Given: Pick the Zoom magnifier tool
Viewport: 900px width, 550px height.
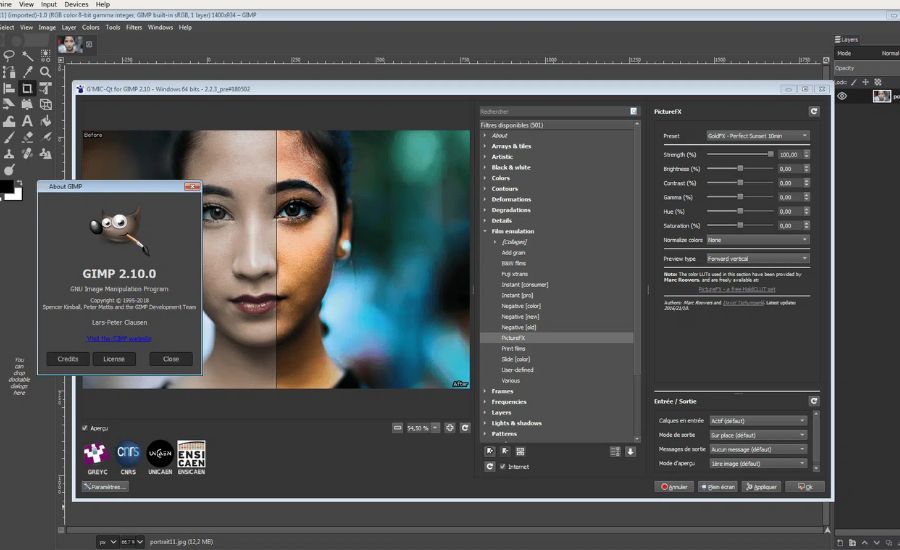Looking at the screenshot, I should point(46,72).
